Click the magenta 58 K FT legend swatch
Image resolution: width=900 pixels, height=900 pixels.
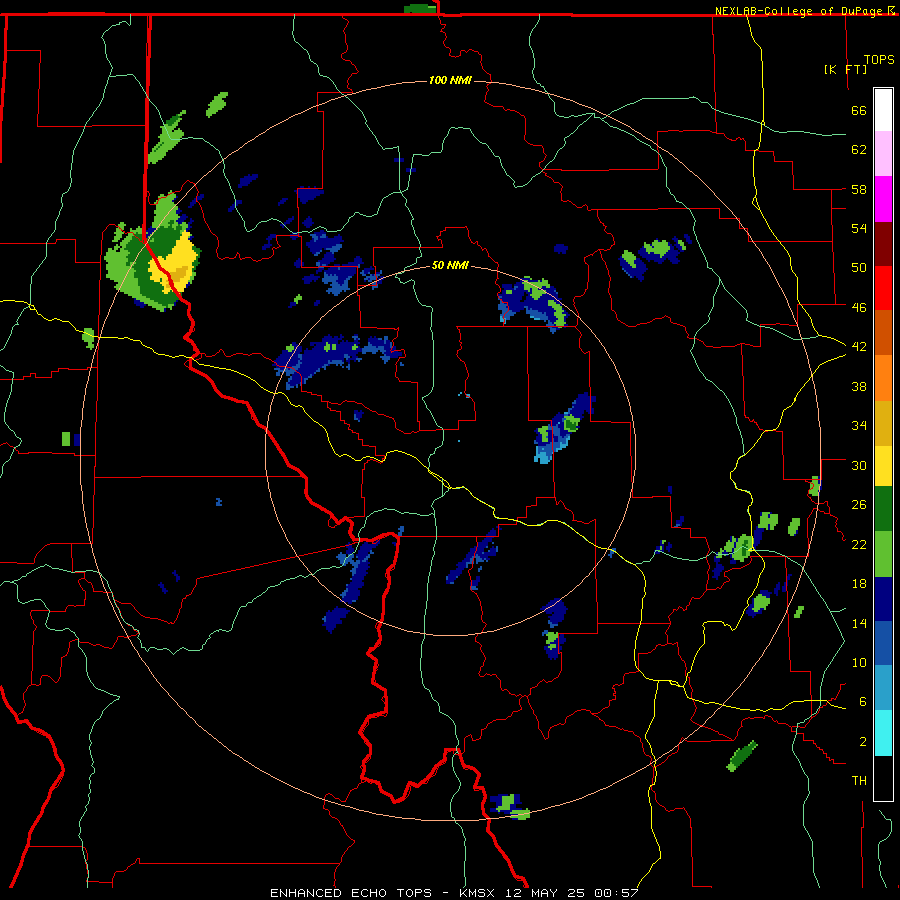coord(883,199)
